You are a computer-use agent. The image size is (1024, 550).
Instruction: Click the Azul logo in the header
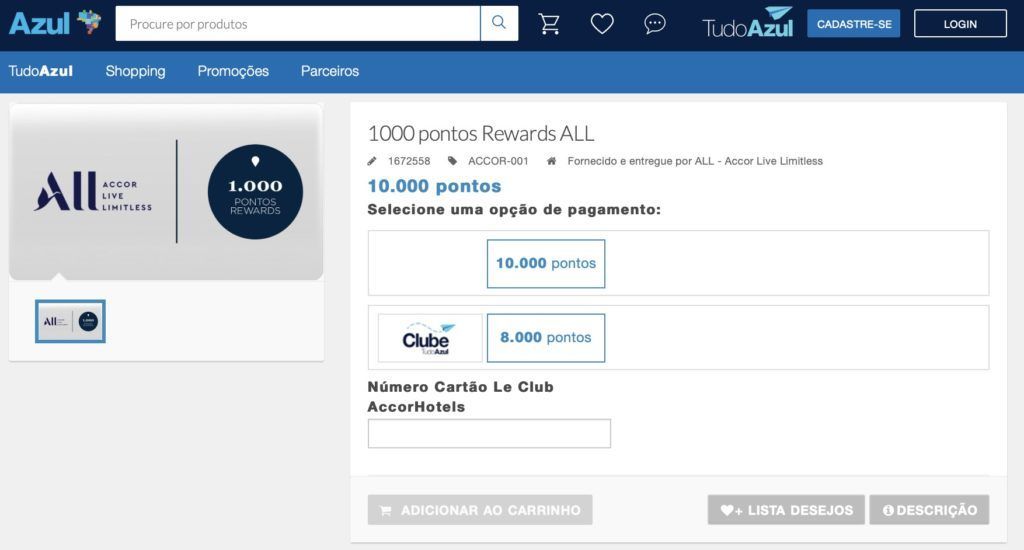[55, 24]
